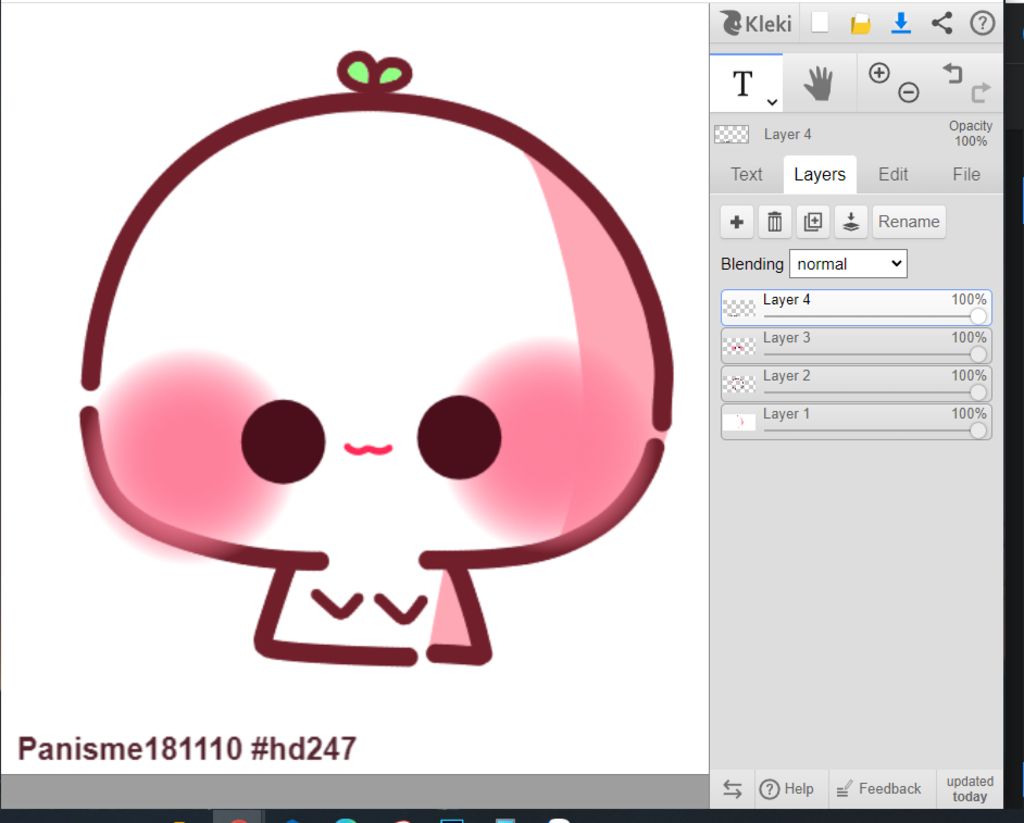Switch to the Layers tab
The width and height of the screenshot is (1024, 823).
(820, 174)
